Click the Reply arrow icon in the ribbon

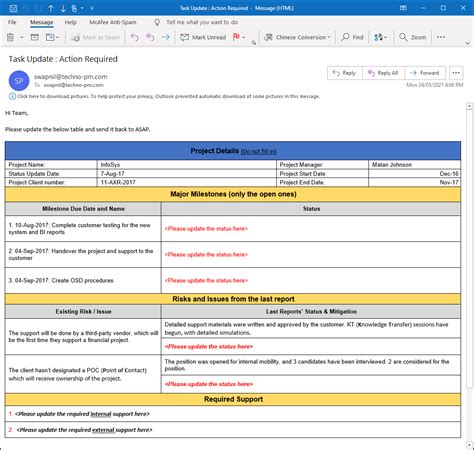[x=135, y=37]
